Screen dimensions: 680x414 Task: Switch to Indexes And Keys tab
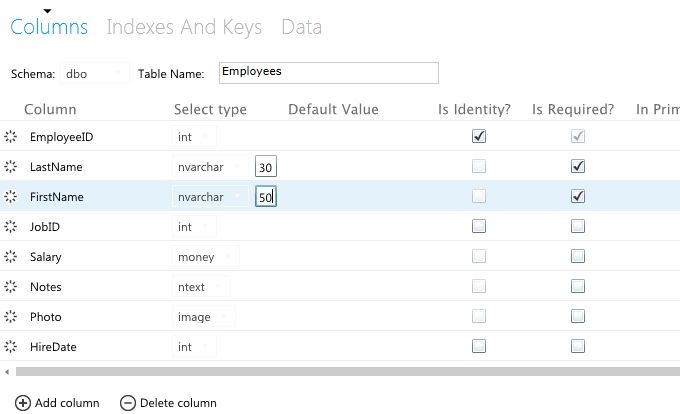[x=184, y=27]
